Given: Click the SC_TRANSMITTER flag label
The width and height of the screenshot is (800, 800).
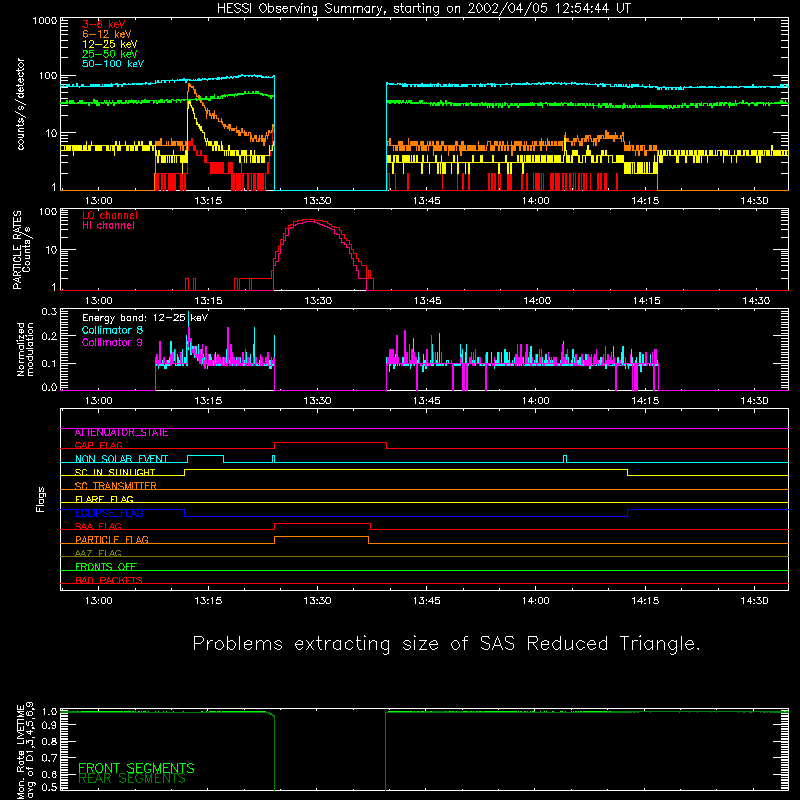Looking at the screenshot, I should [115, 486].
